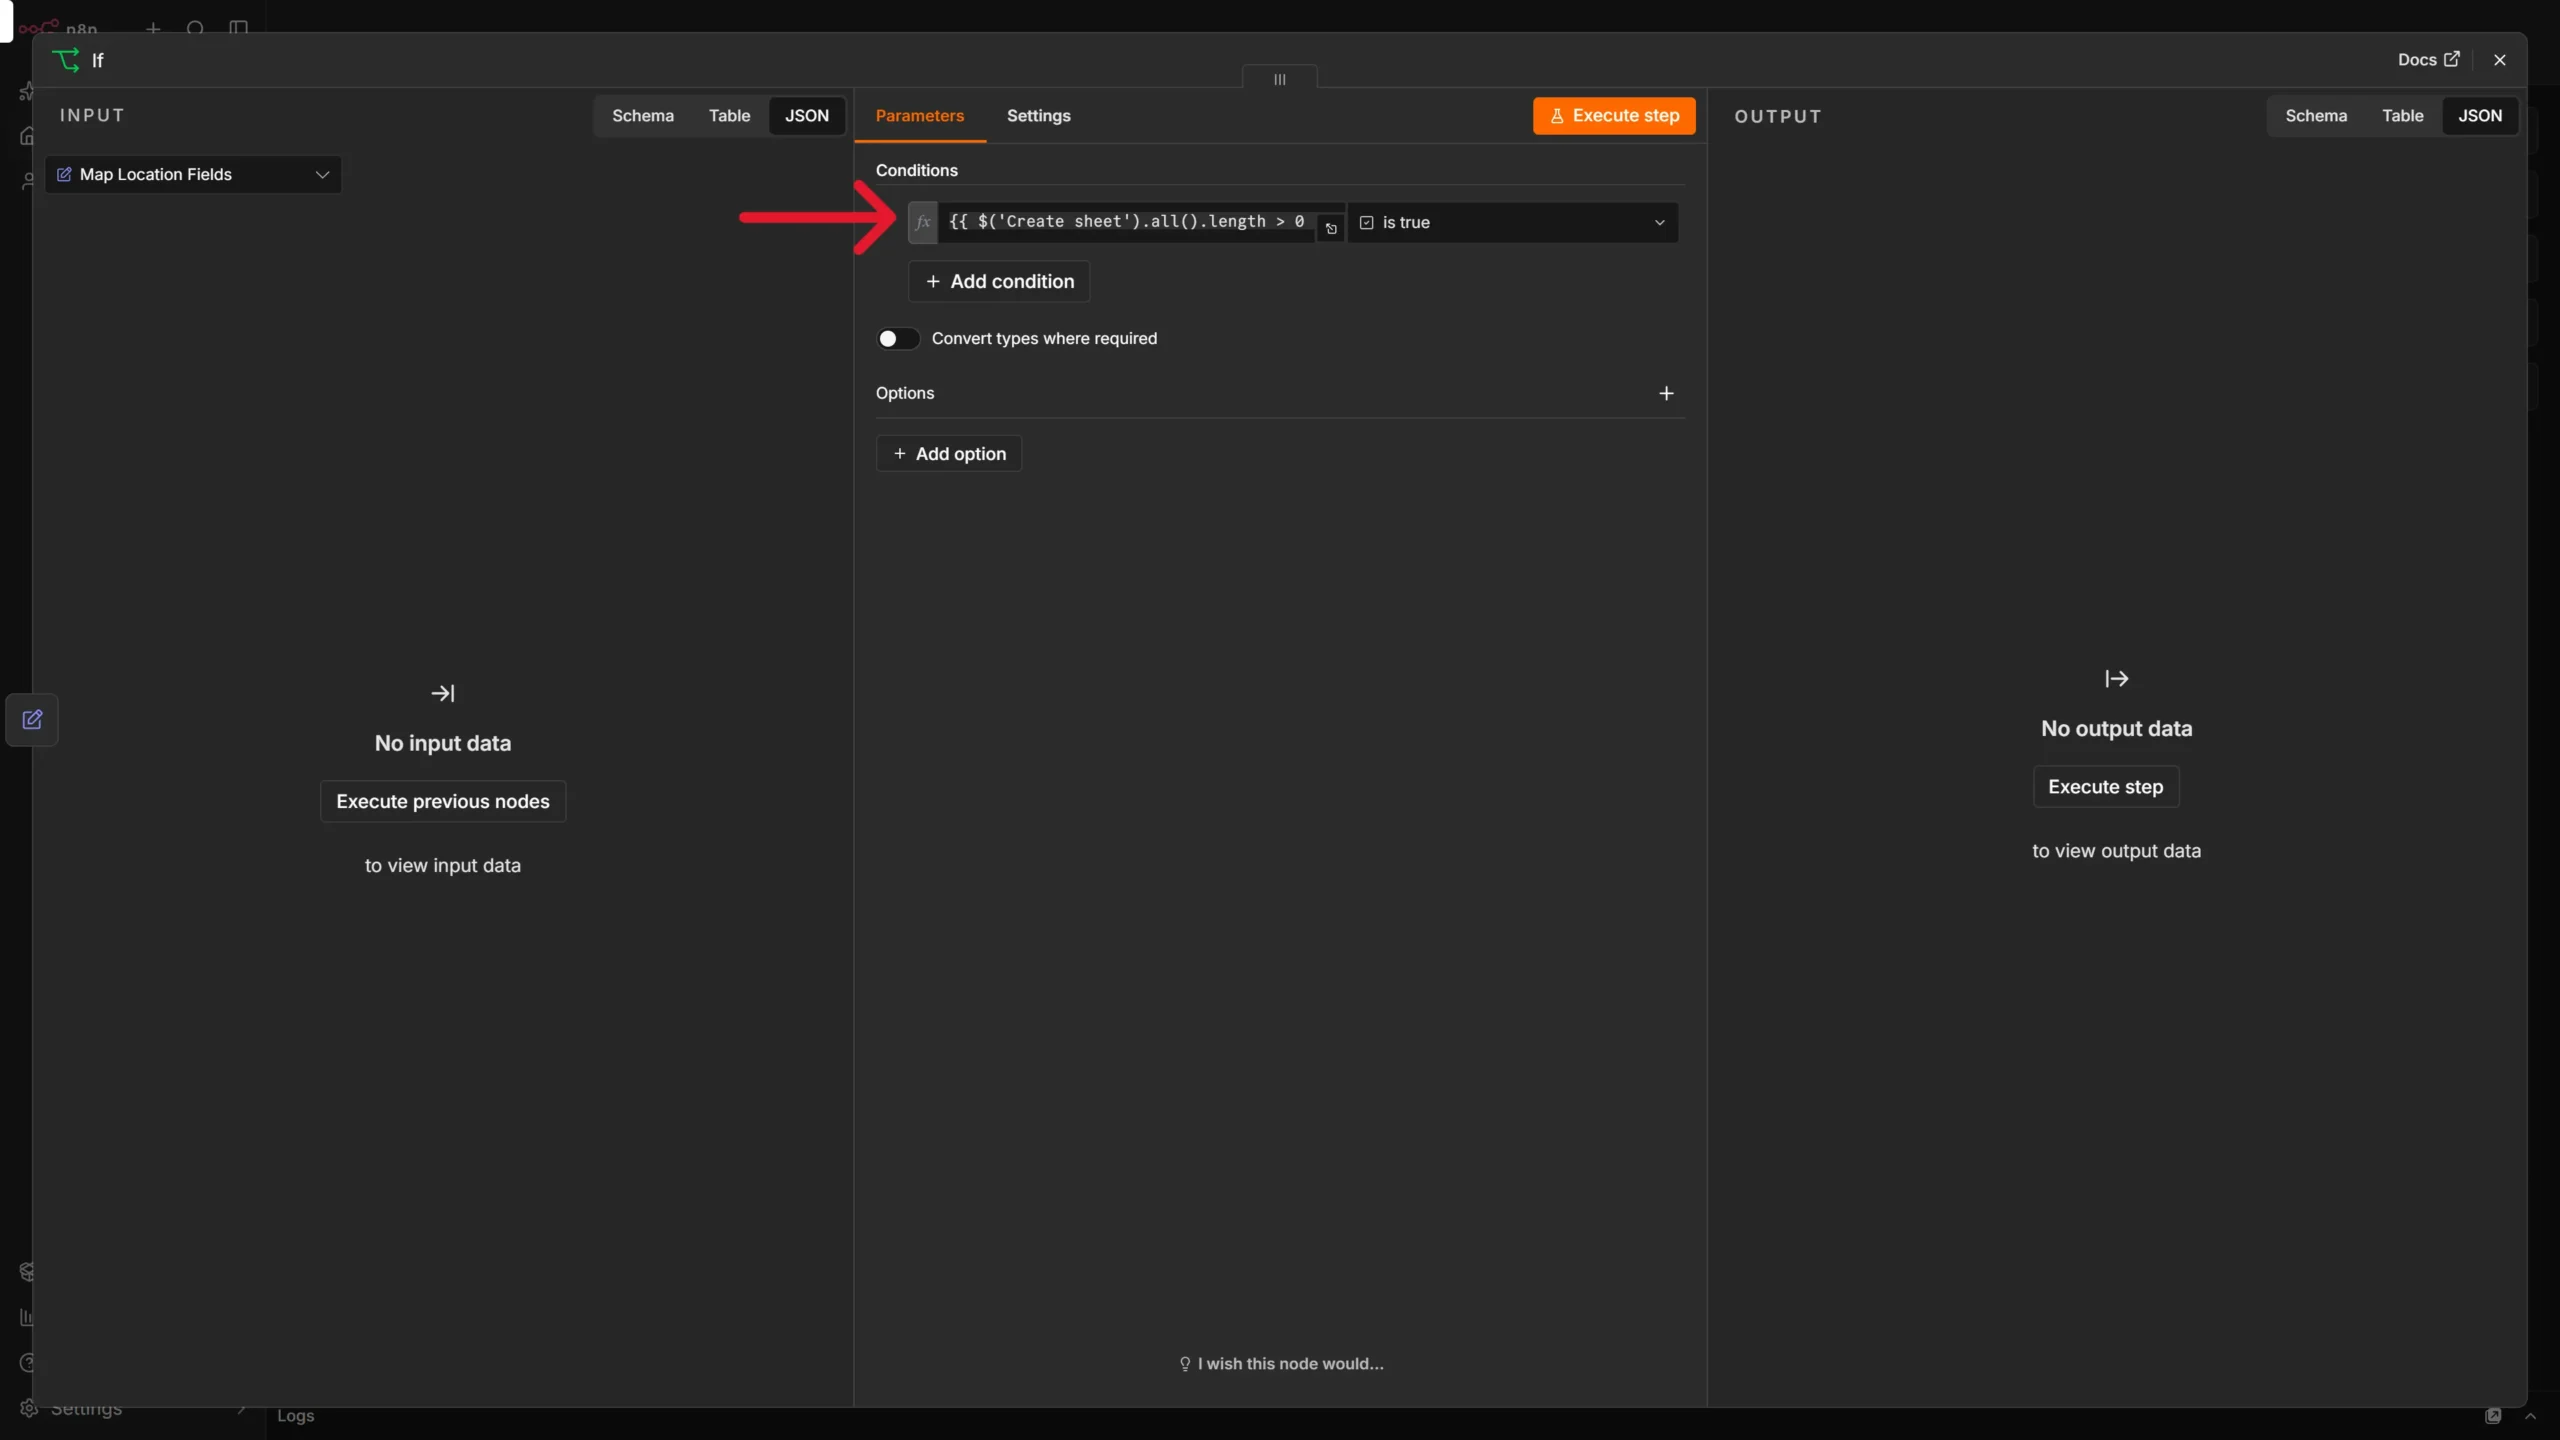Screen dimensions: 2560x1440
Task: Click Execute step in output panel
Action: [x=2105, y=787]
